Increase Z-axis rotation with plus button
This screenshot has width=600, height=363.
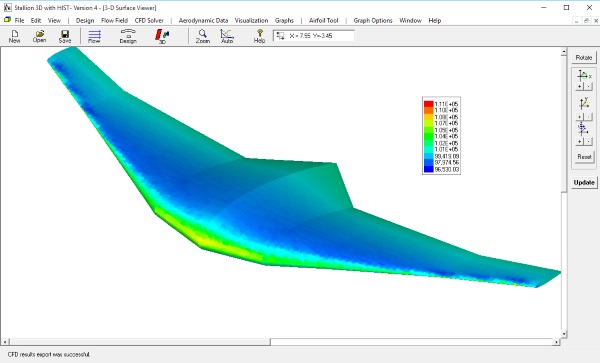click(x=579, y=142)
